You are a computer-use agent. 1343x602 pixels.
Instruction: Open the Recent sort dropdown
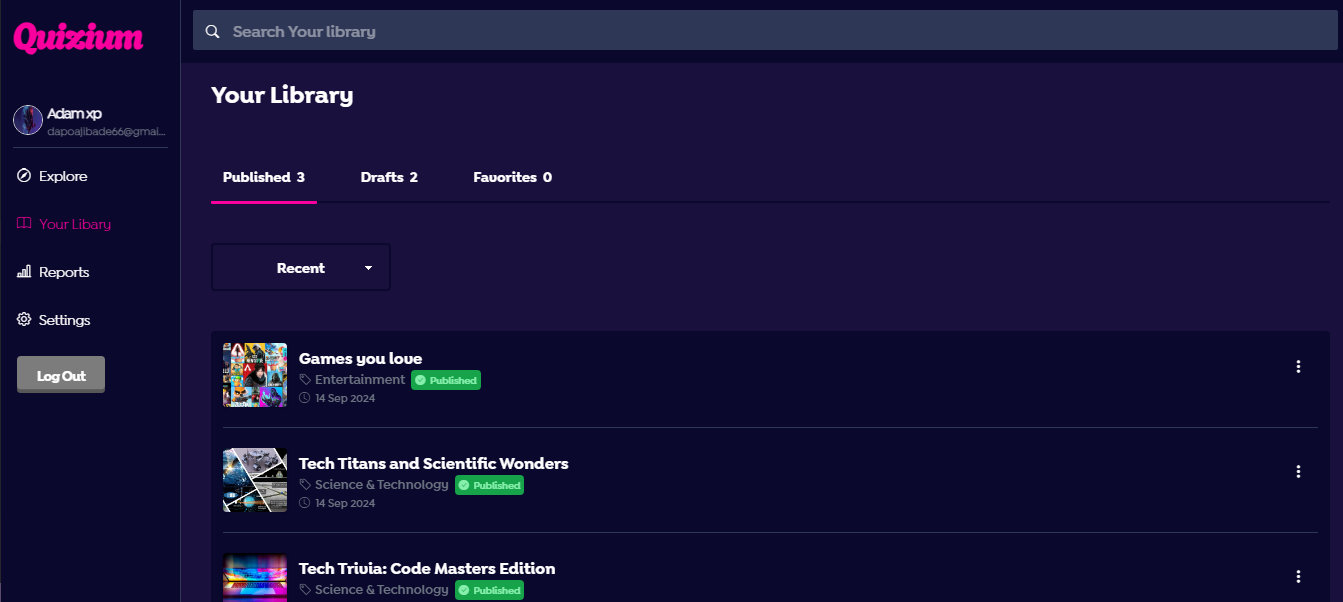(x=301, y=267)
